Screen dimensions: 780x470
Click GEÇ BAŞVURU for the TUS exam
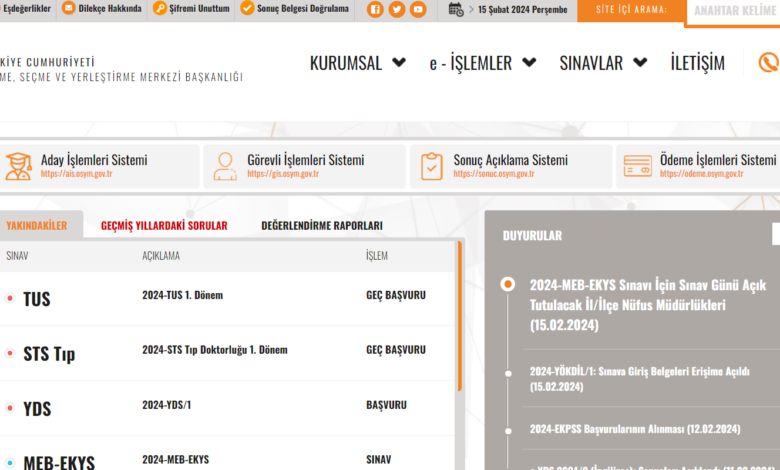click(396, 296)
